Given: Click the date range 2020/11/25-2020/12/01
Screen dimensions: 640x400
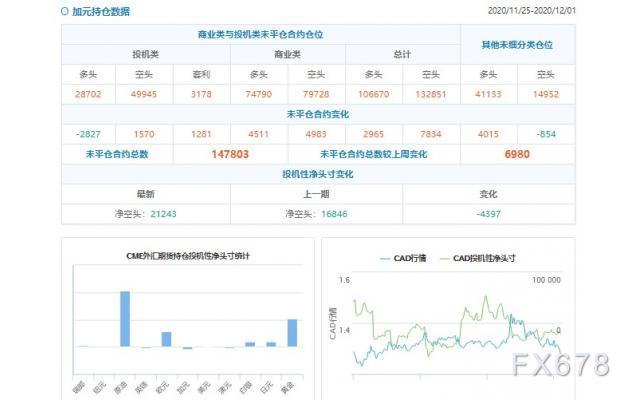Looking at the screenshot, I should pos(531,11).
